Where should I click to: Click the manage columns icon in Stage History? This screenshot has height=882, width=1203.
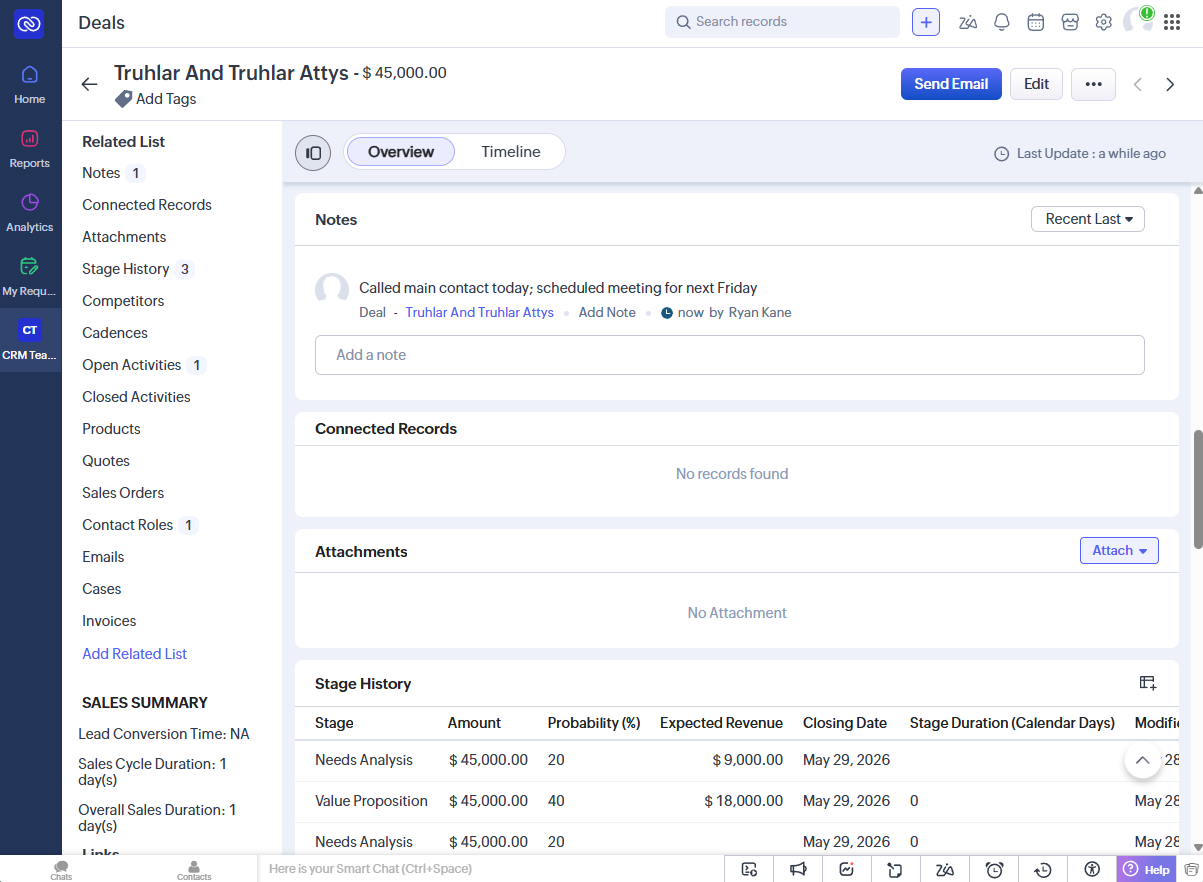(x=1148, y=683)
